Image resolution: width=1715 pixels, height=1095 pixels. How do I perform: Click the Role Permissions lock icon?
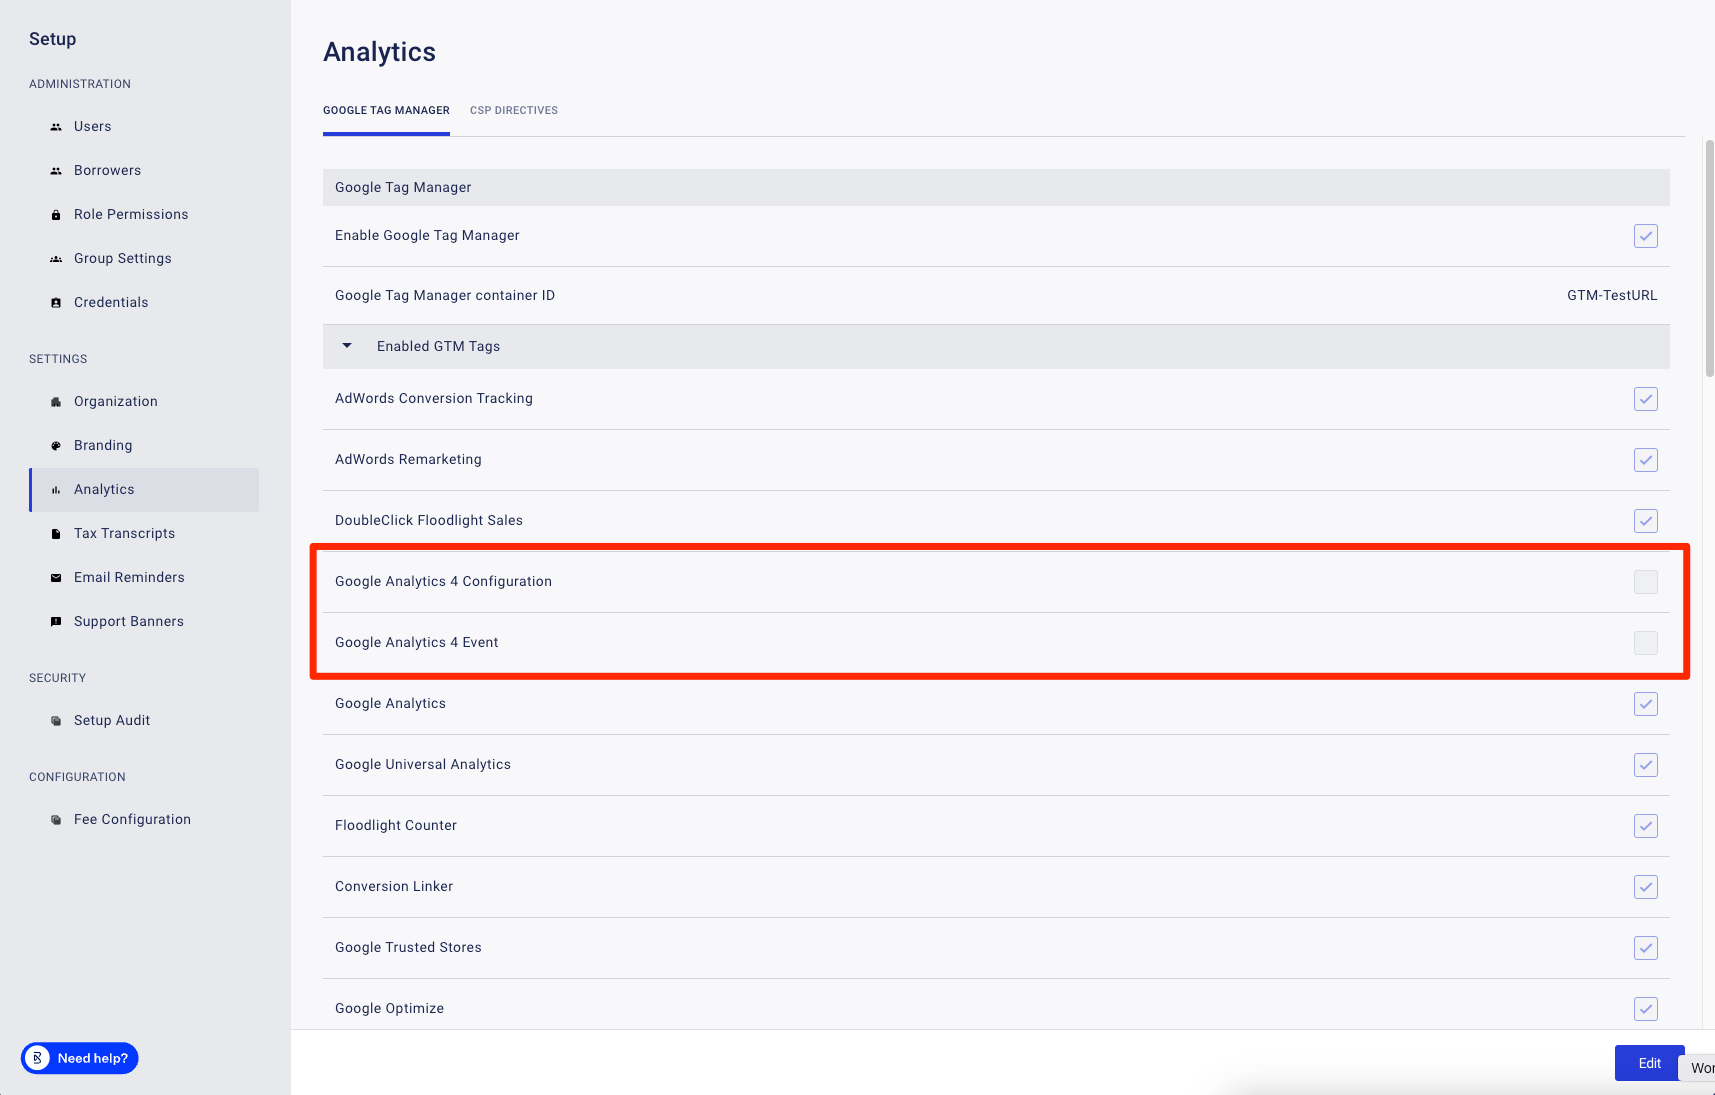[56, 215]
